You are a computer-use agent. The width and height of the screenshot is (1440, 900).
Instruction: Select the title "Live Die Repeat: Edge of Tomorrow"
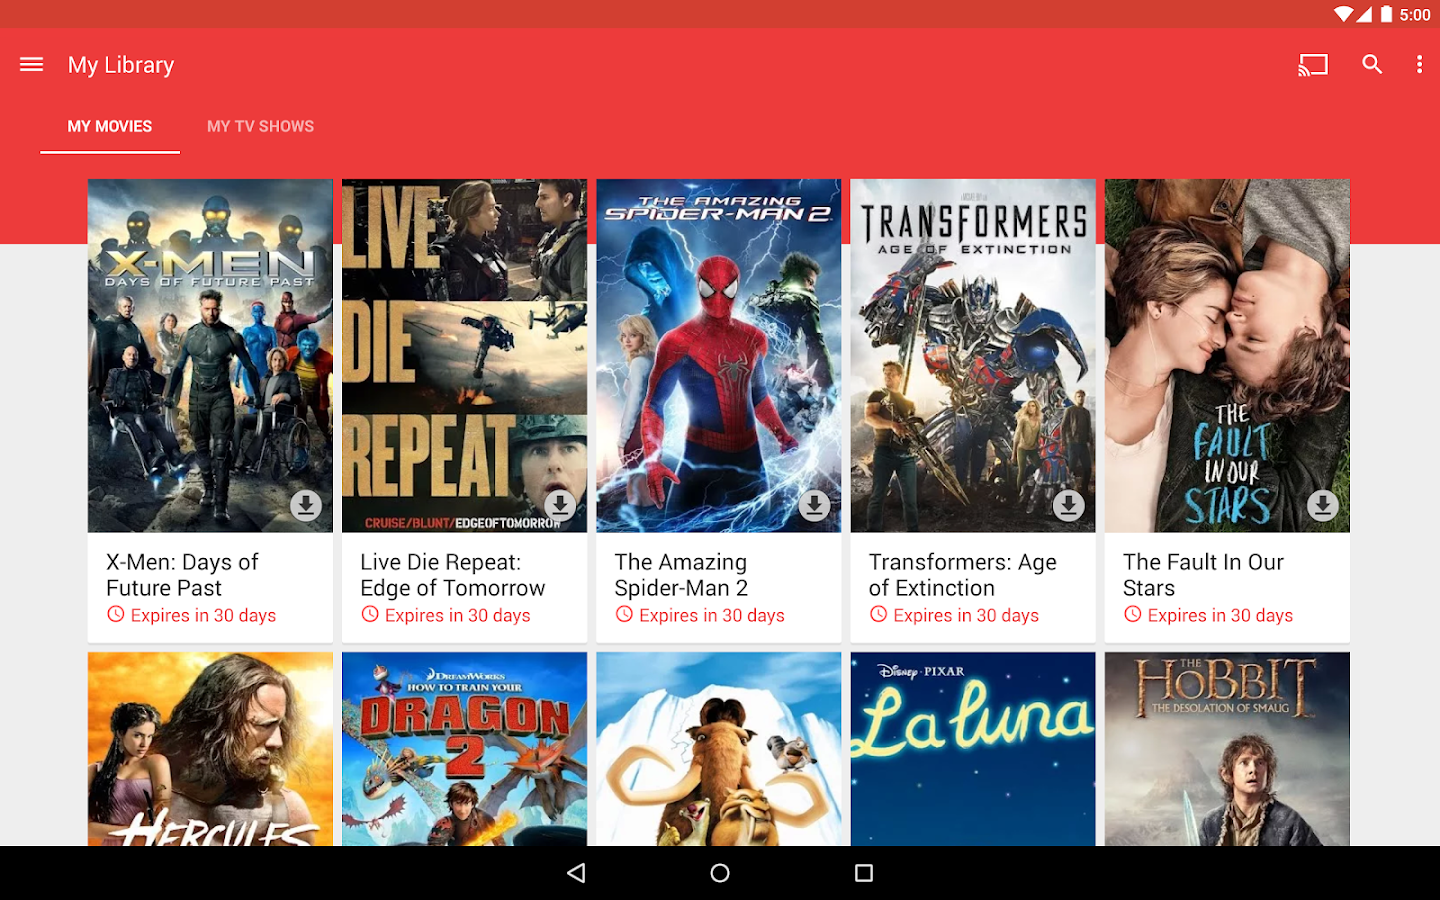[x=452, y=575]
